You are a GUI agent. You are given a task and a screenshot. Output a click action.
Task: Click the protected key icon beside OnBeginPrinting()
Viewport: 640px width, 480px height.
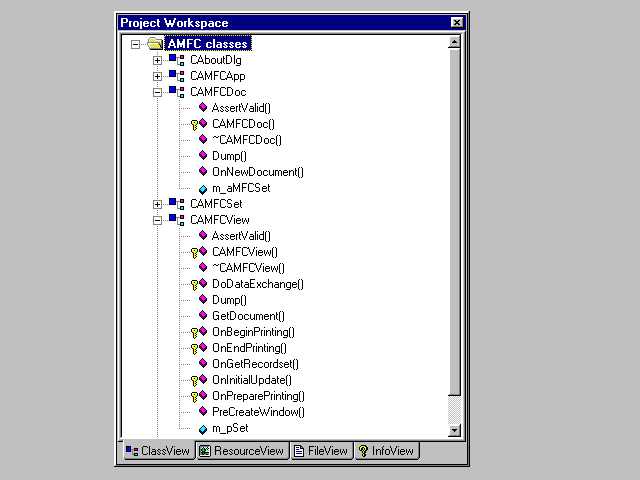(x=197, y=332)
